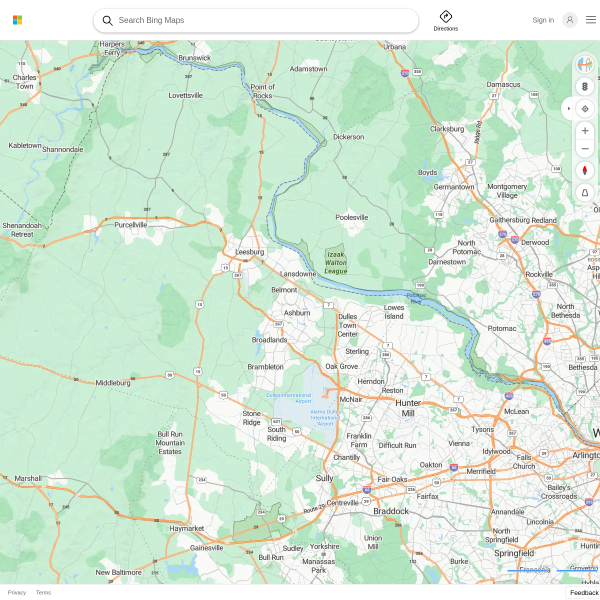Click the Tysons map label
This screenshot has height=600, width=600.
click(483, 430)
